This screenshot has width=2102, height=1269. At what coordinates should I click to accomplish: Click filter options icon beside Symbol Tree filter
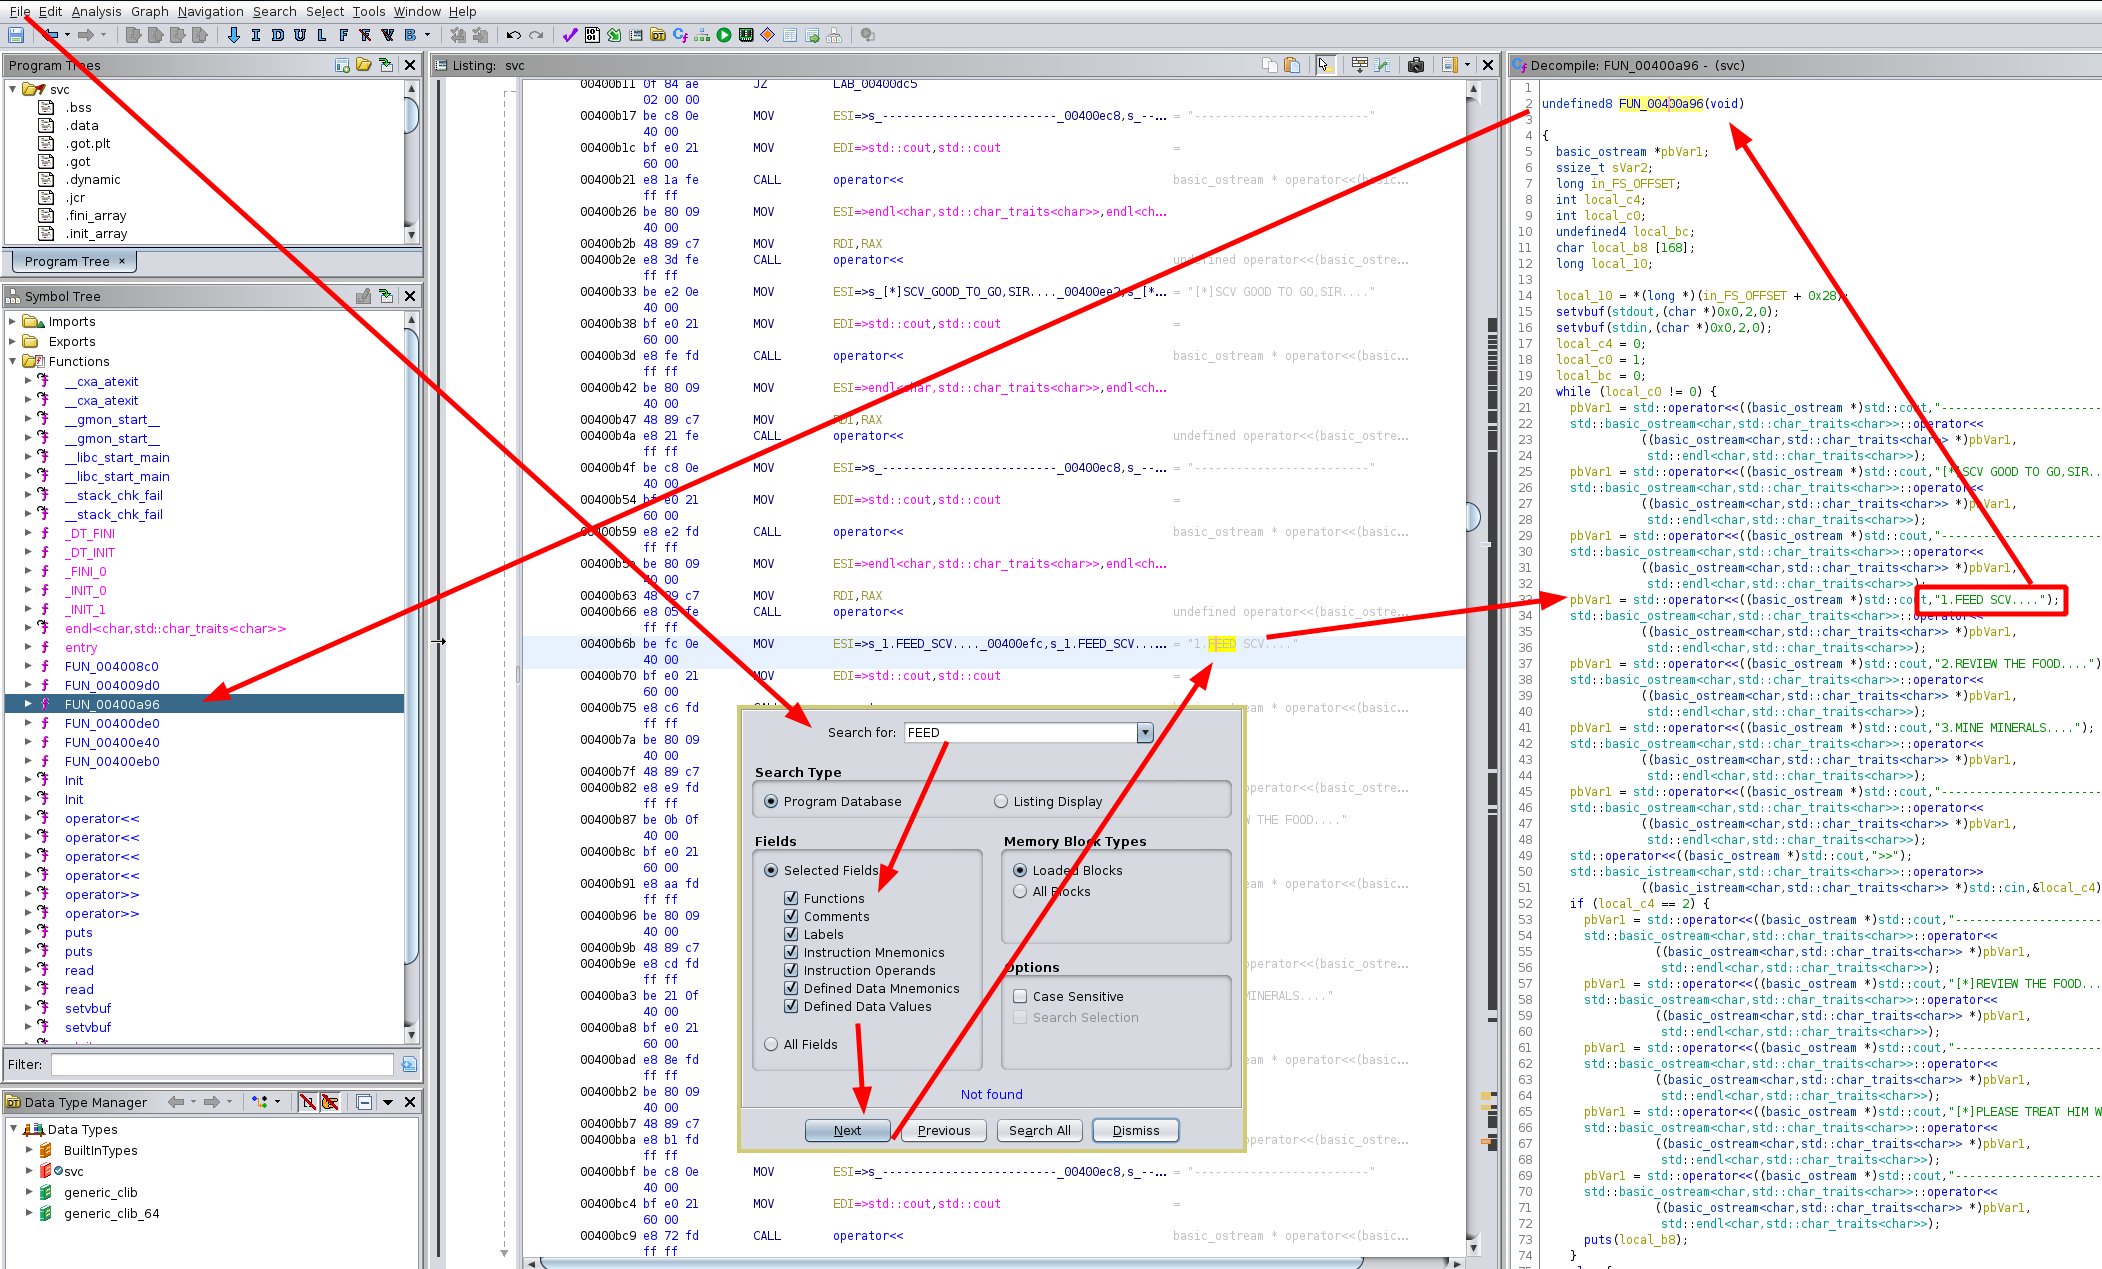(409, 1065)
